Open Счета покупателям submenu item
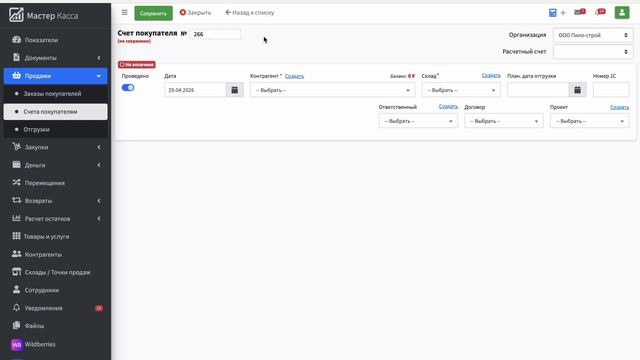The width and height of the screenshot is (640, 360). coord(56,111)
